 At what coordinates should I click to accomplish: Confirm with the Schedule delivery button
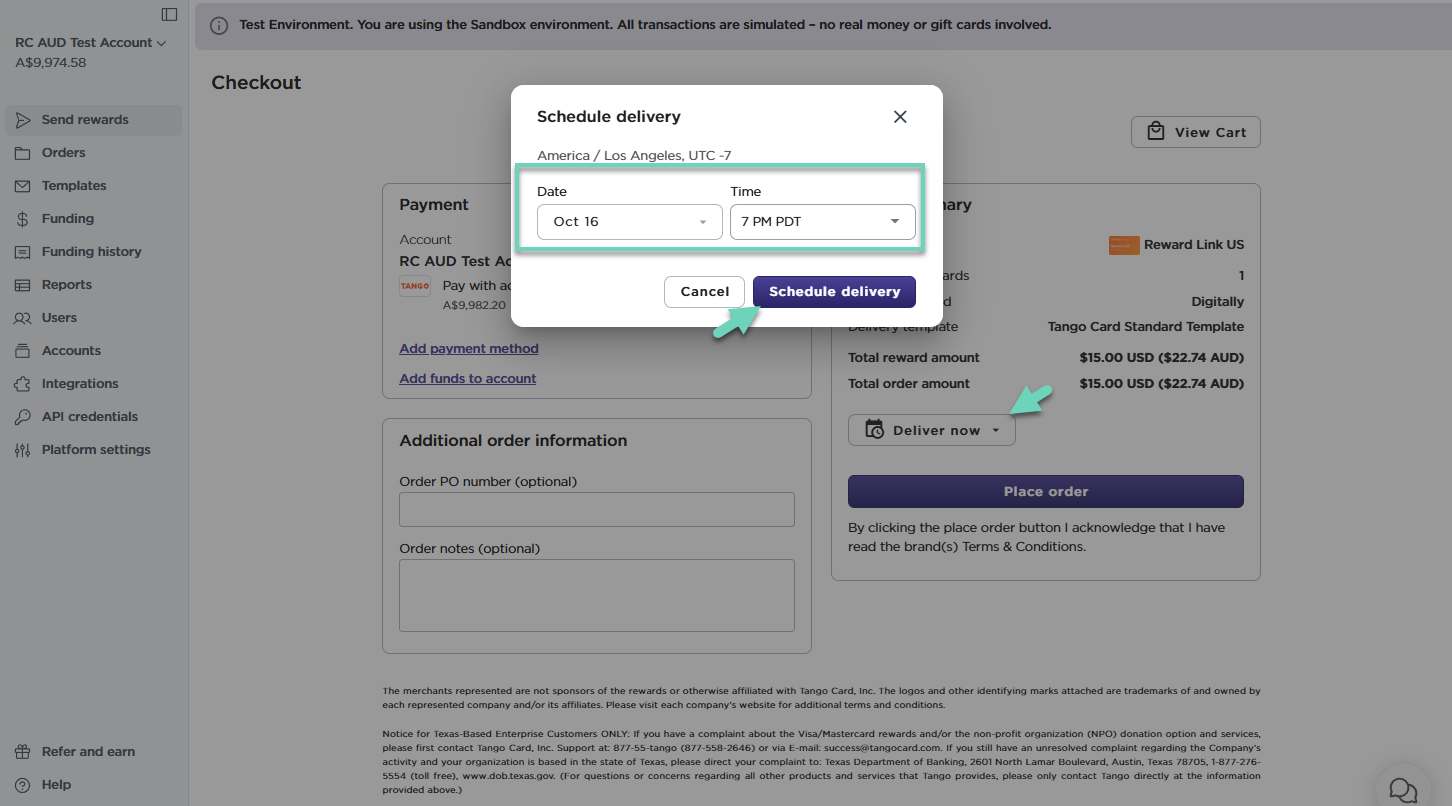[x=834, y=292]
